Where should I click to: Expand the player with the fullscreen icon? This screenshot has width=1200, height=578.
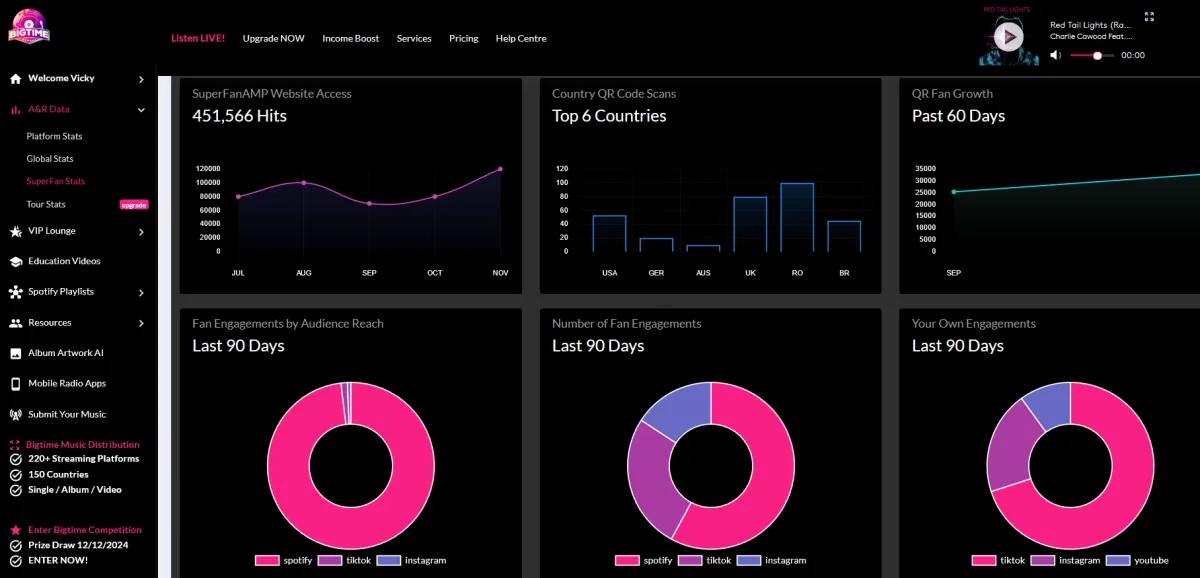(x=1149, y=16)
